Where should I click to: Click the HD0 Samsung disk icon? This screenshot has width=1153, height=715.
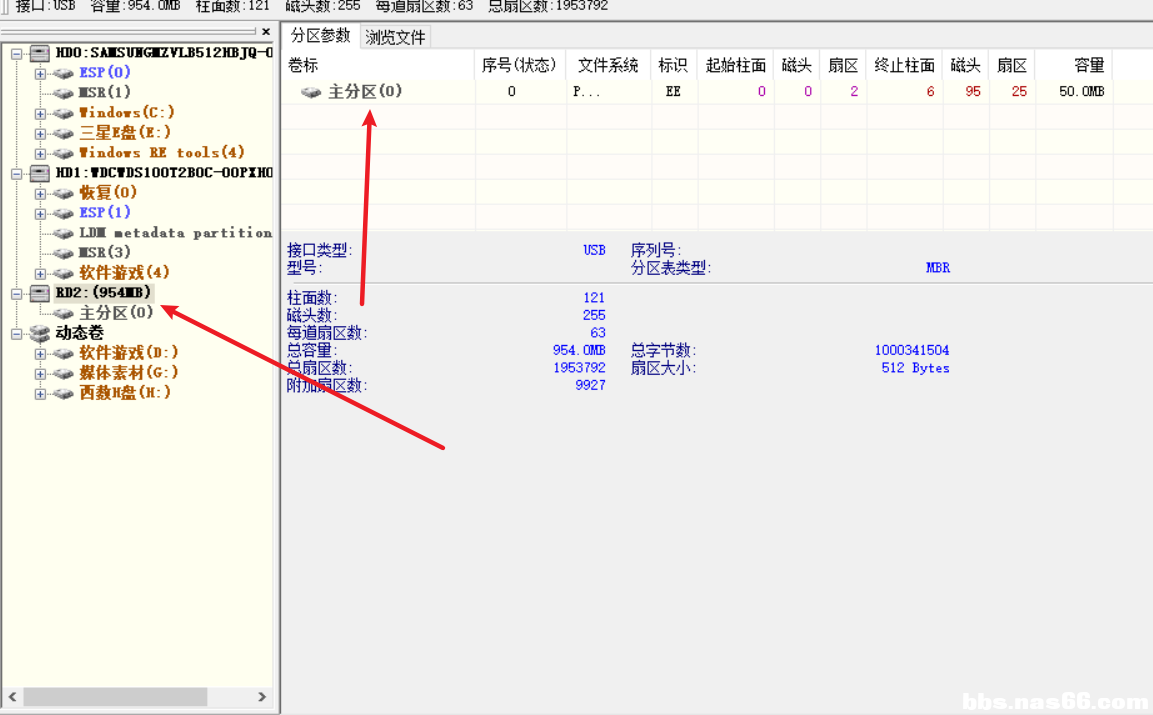click(x=40, y=52)
